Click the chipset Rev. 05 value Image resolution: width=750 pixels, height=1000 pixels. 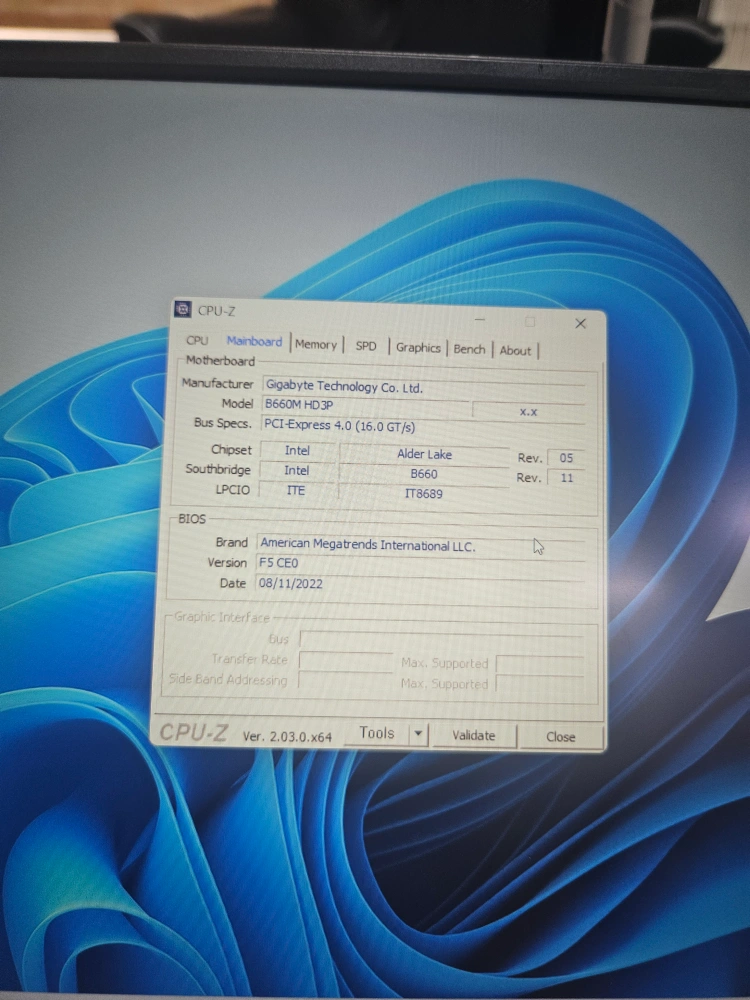566,458
